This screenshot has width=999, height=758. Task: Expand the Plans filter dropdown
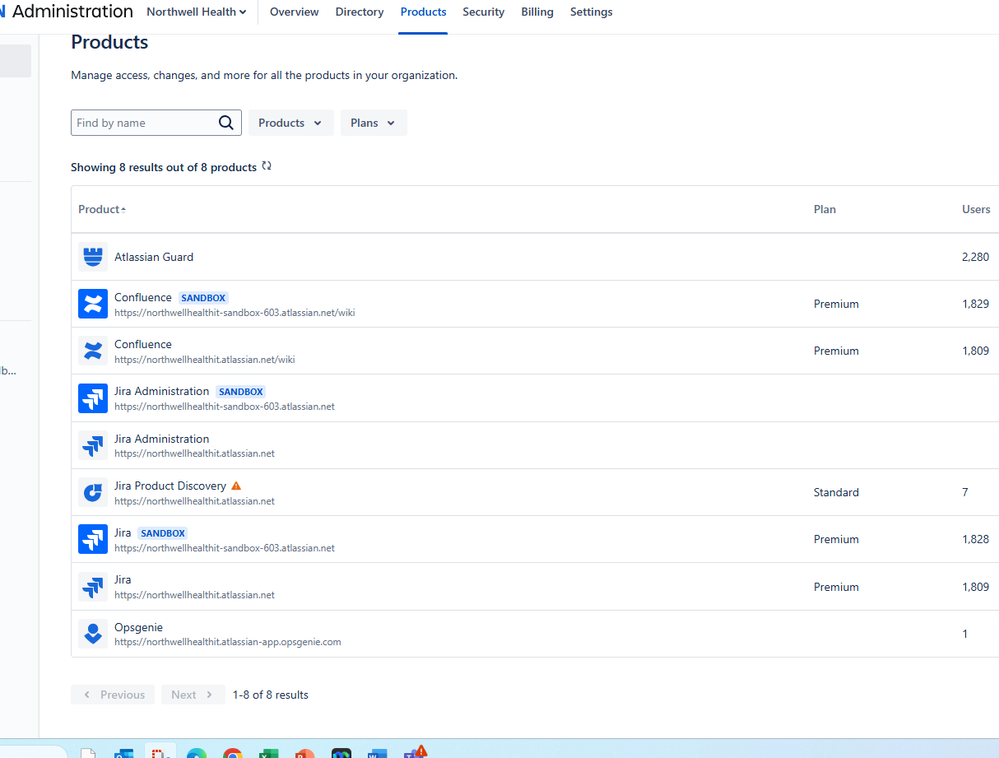pos(373,123)
